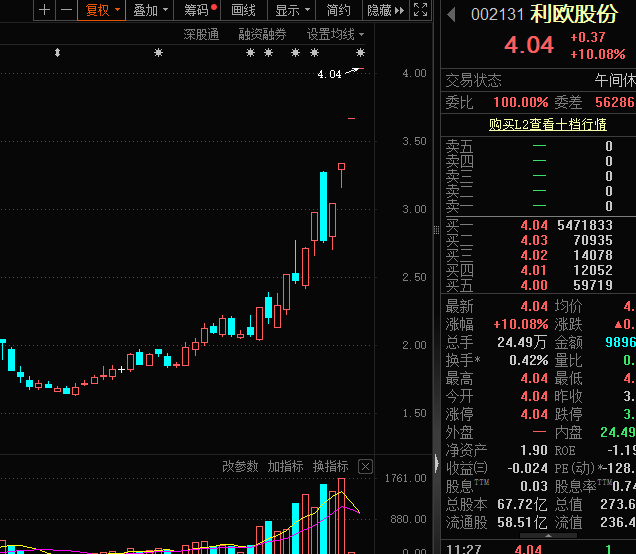Click the double-arrow toolbar overflow icon
636x554 pixels.
tap(400, 10)
